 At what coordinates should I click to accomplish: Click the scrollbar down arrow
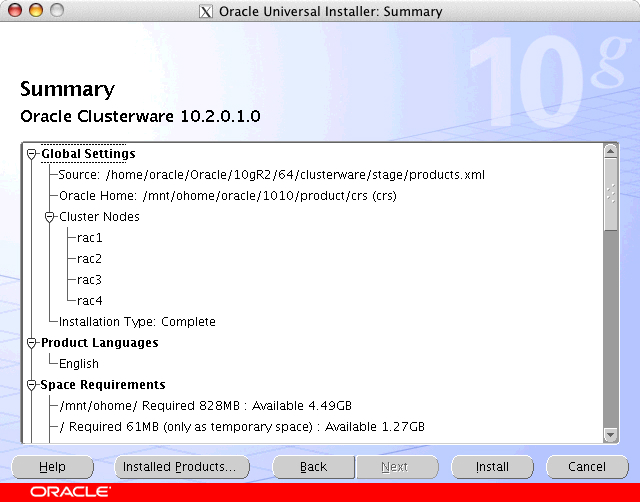click(x=611, y=435)
